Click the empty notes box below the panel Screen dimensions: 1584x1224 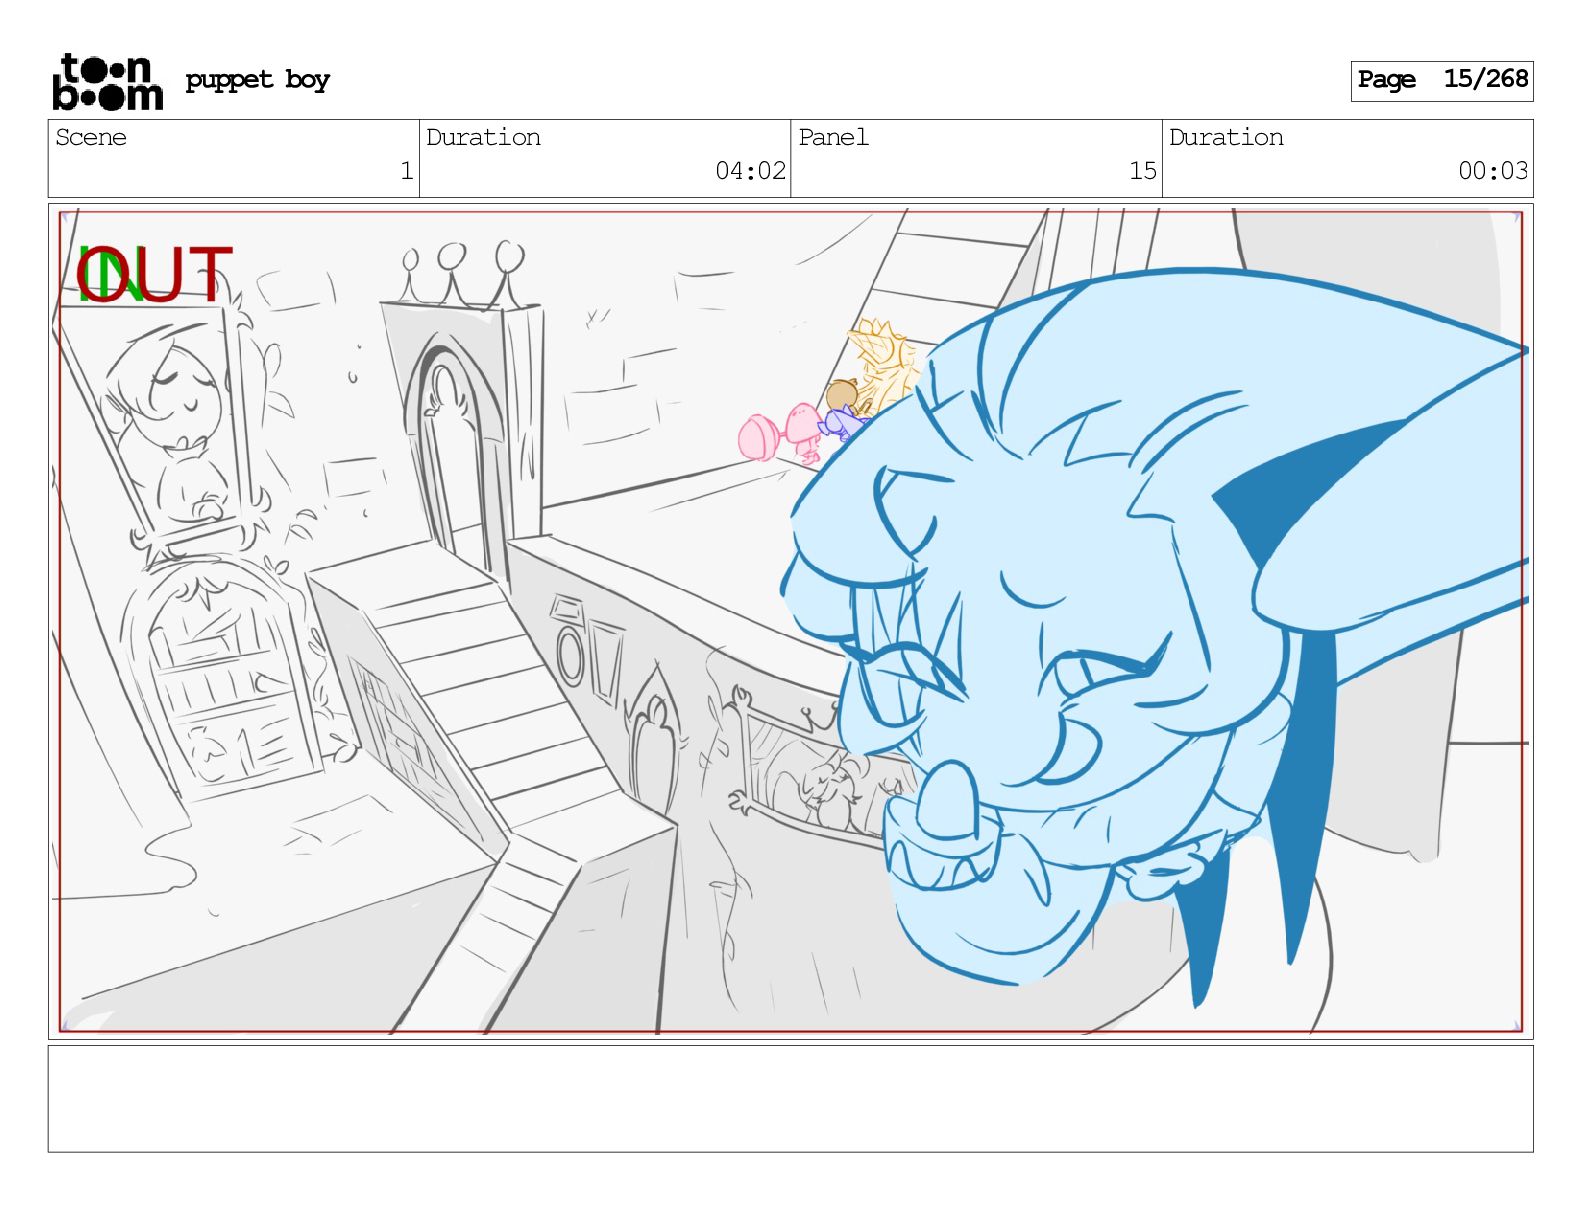790,1099
